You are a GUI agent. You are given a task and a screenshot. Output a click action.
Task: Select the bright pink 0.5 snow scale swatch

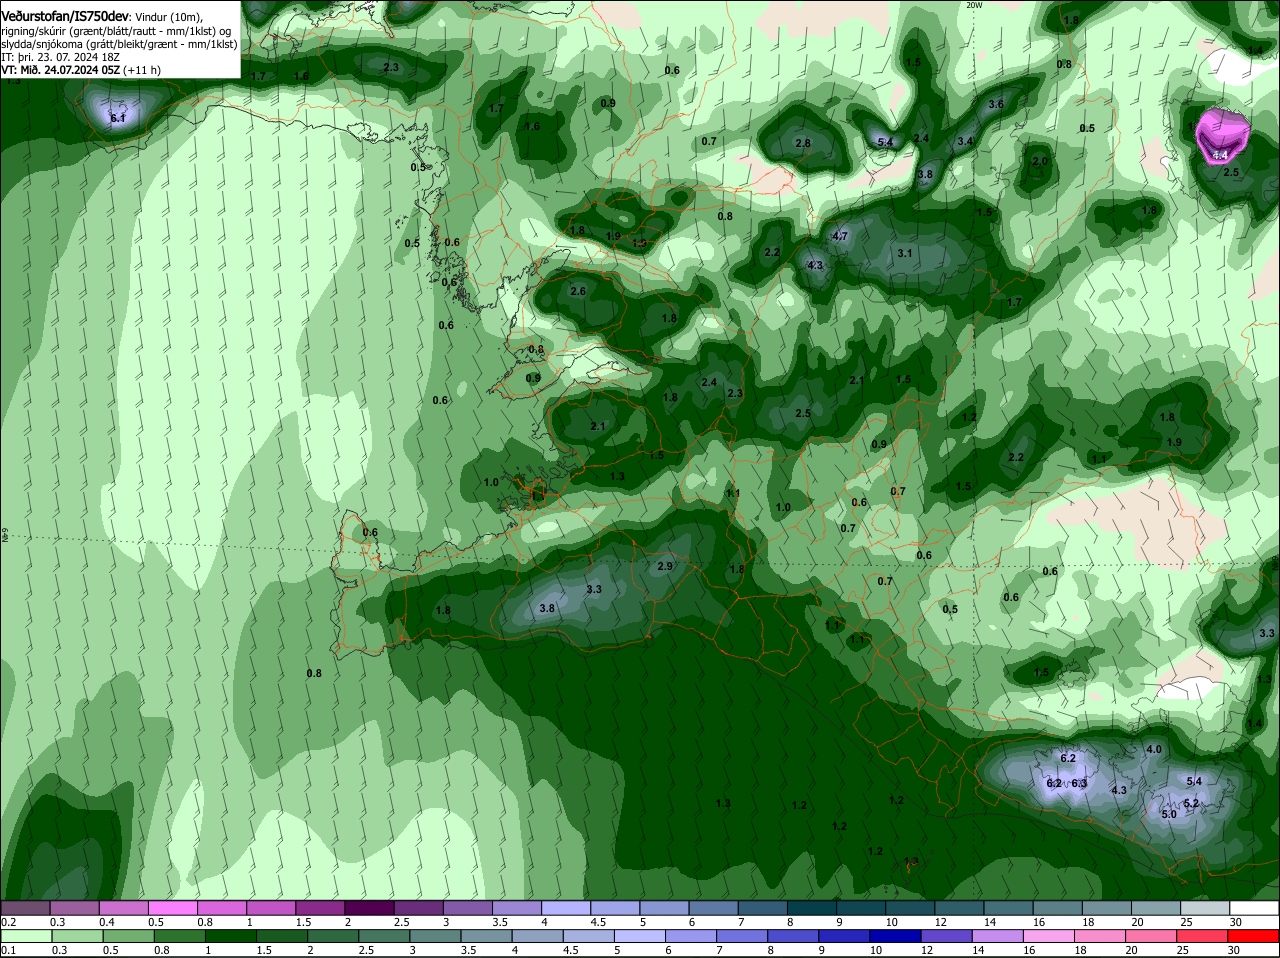(172, 908)
